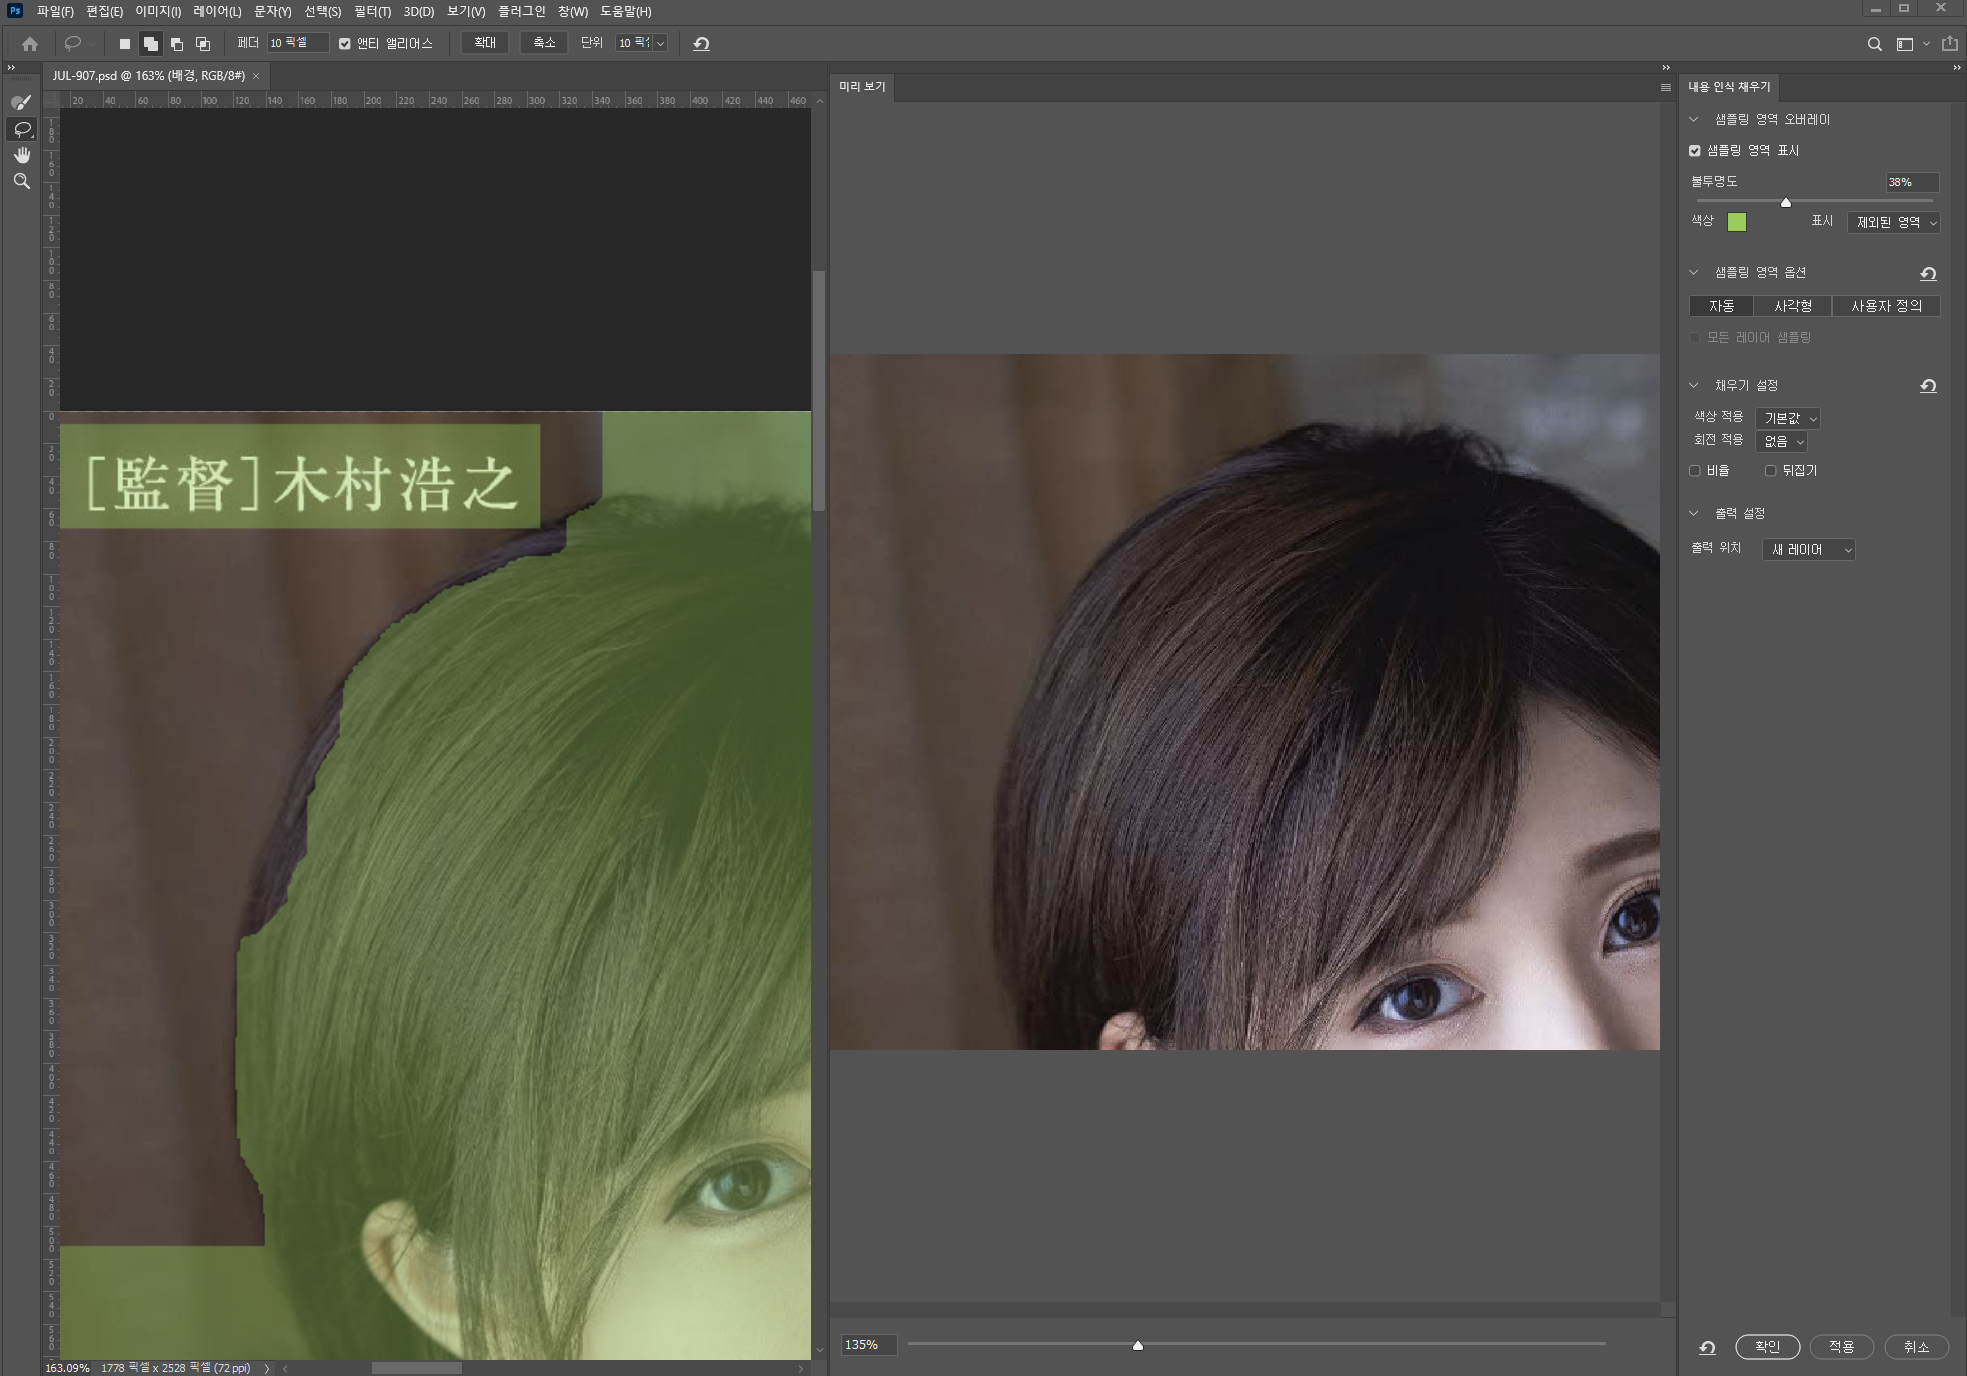Open the 필터(T) menu
This screenshot has height=1376, width=1967.
click(x=372, y=12)
